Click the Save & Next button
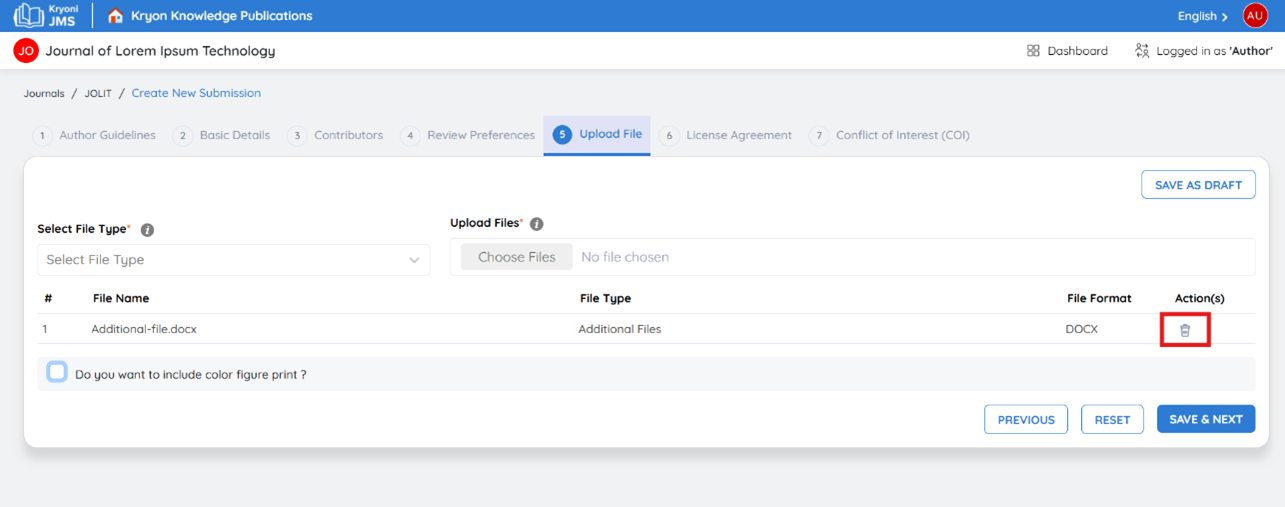Screen dimensions: 1285x507 (x=1206, y=420)
